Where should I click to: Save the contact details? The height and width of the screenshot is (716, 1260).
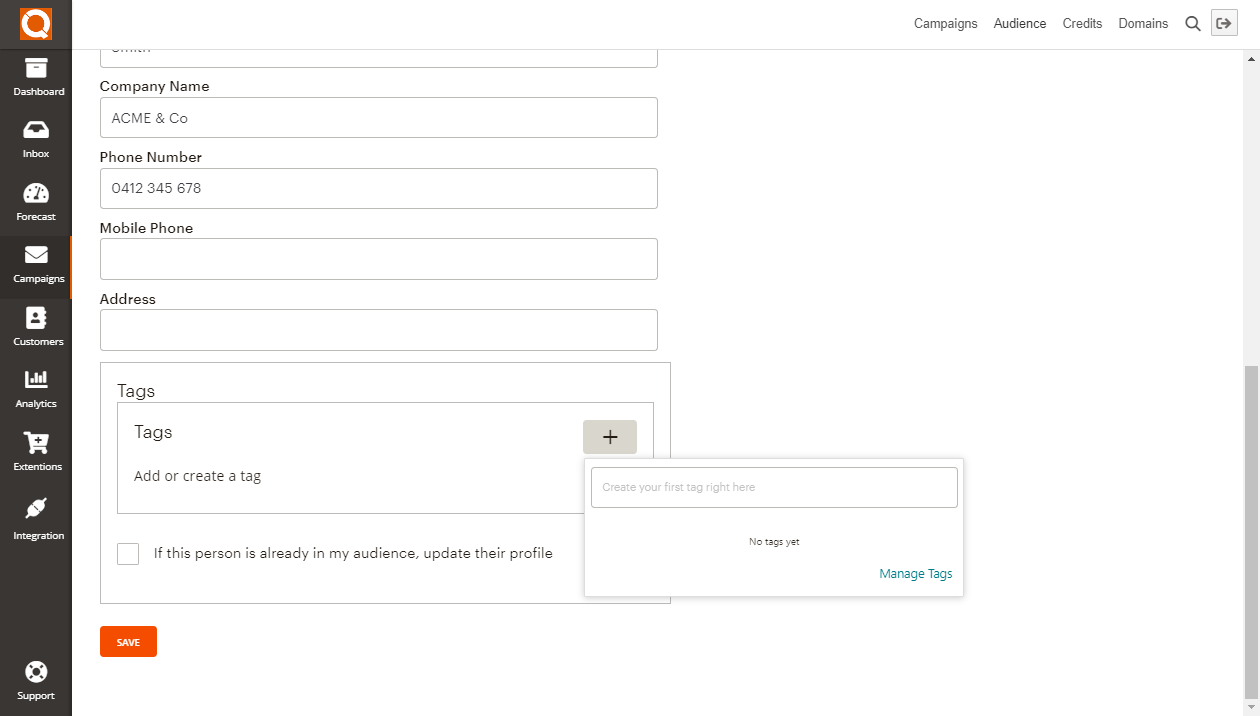(128, 641)
